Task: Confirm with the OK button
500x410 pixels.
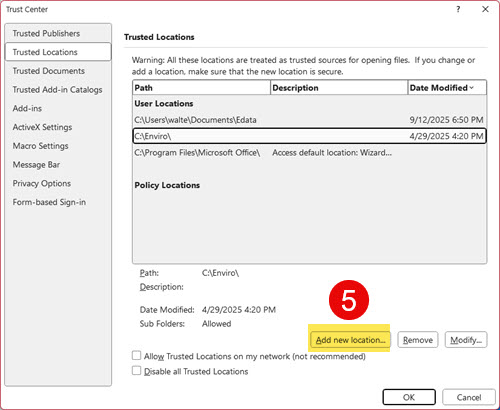Action: point(409,397)
